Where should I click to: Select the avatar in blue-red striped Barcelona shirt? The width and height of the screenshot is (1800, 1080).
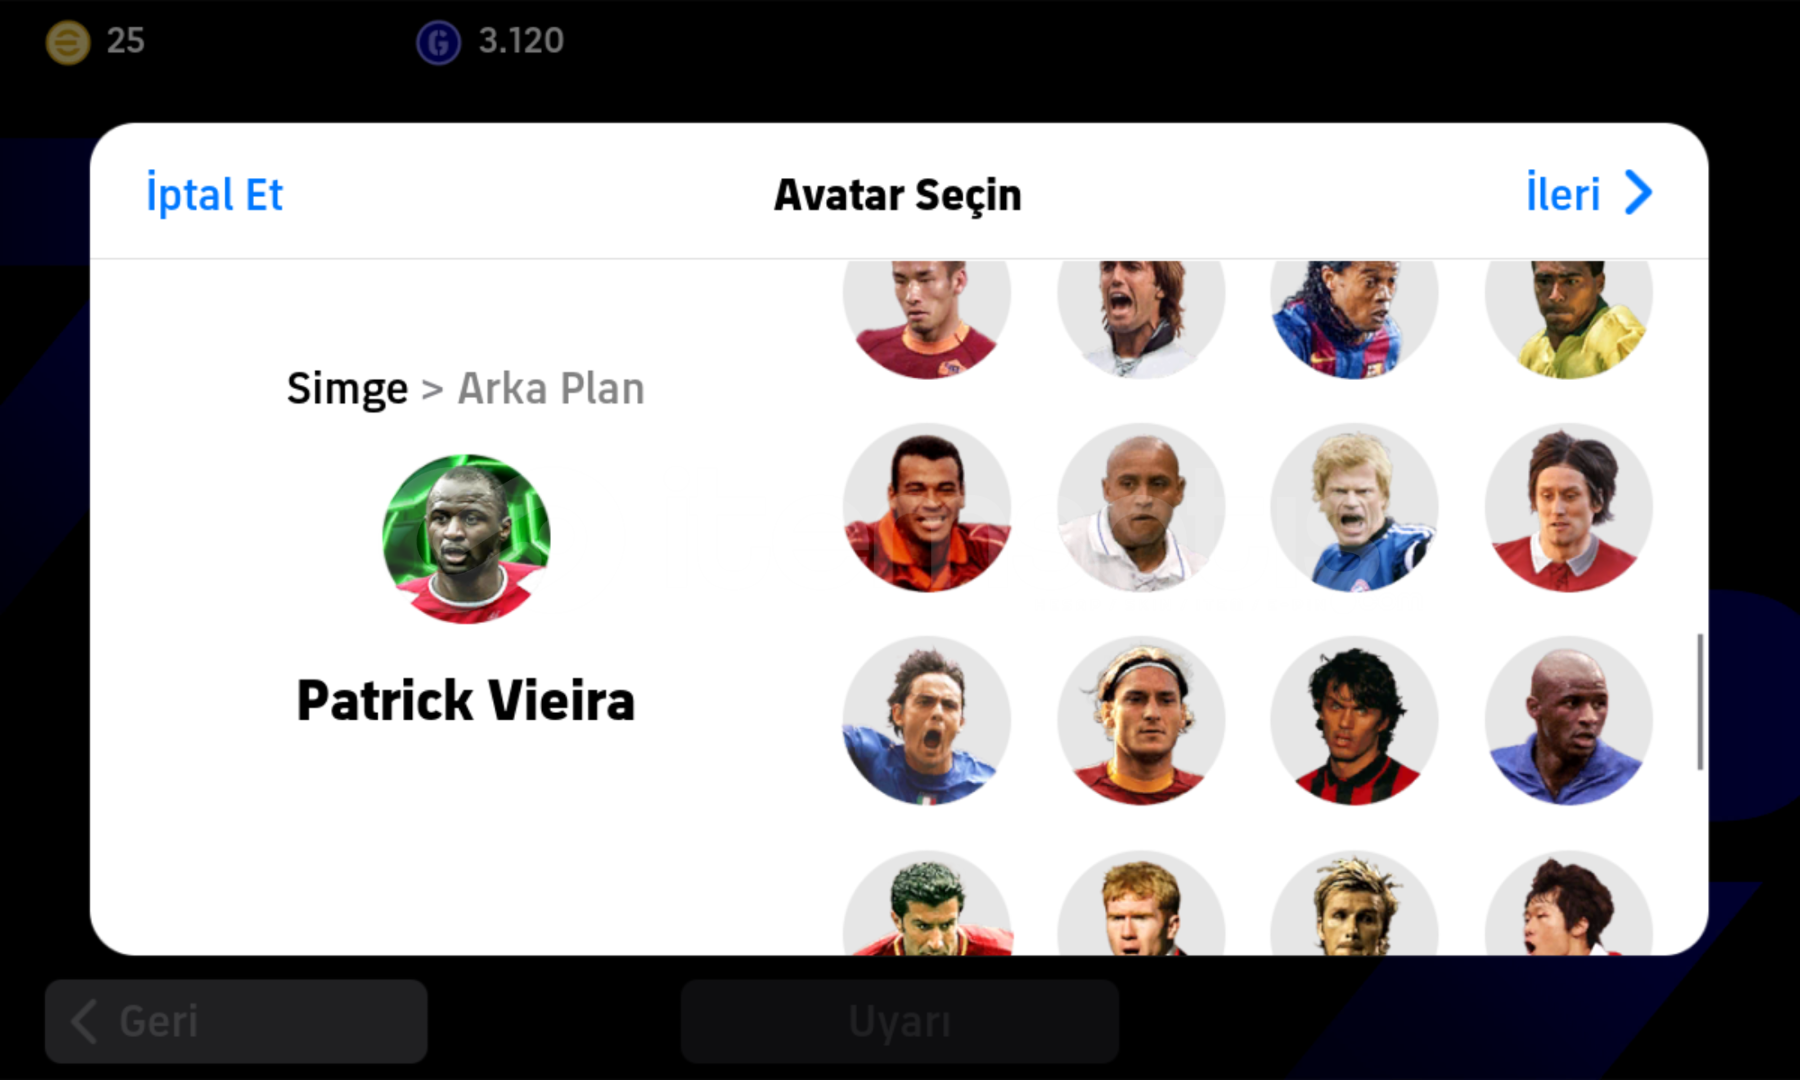point(1354,319)
